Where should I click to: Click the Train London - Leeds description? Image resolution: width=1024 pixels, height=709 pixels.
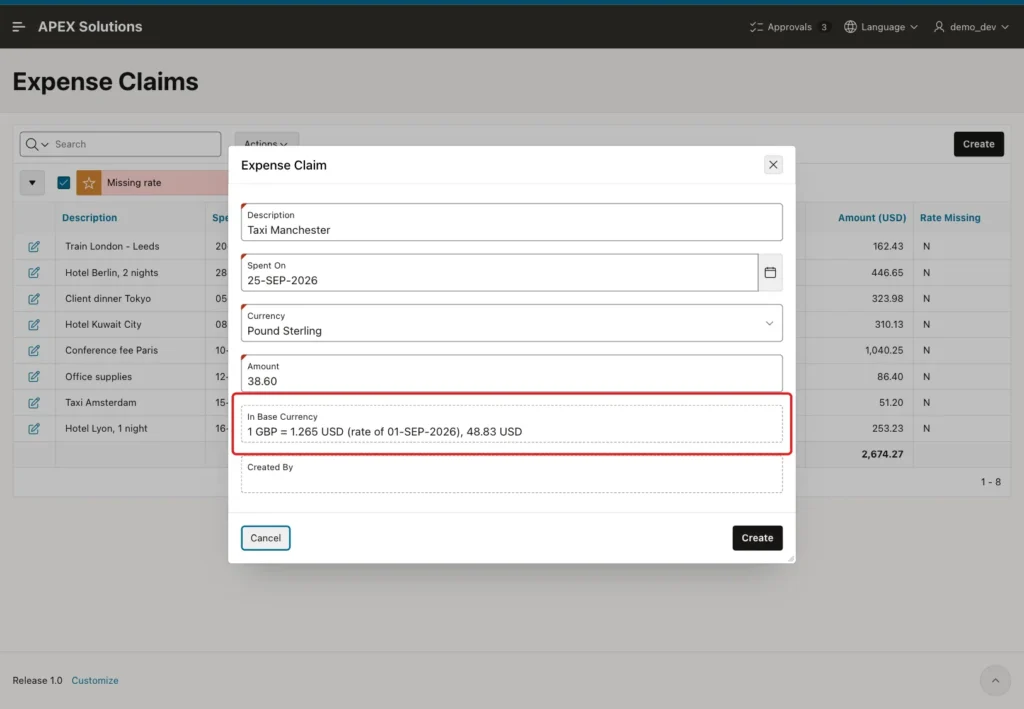click(112, 246)
